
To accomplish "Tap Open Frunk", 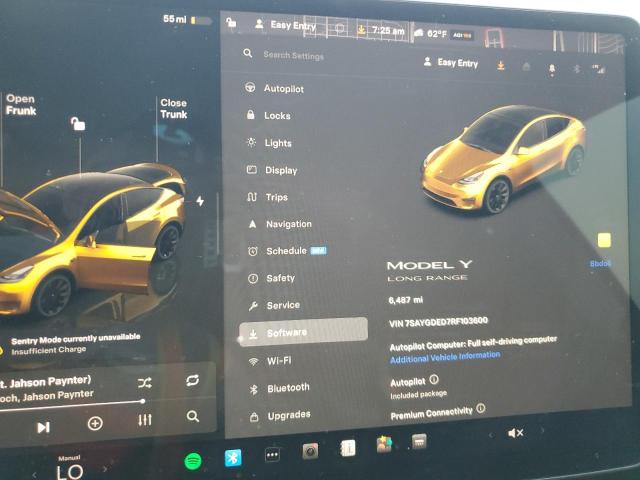I will click(21, 105).
